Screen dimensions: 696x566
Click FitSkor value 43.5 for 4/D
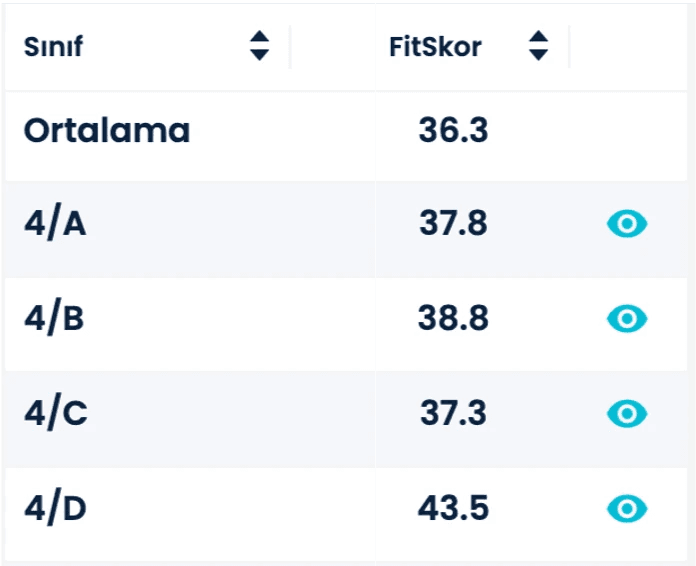(453, 508)
